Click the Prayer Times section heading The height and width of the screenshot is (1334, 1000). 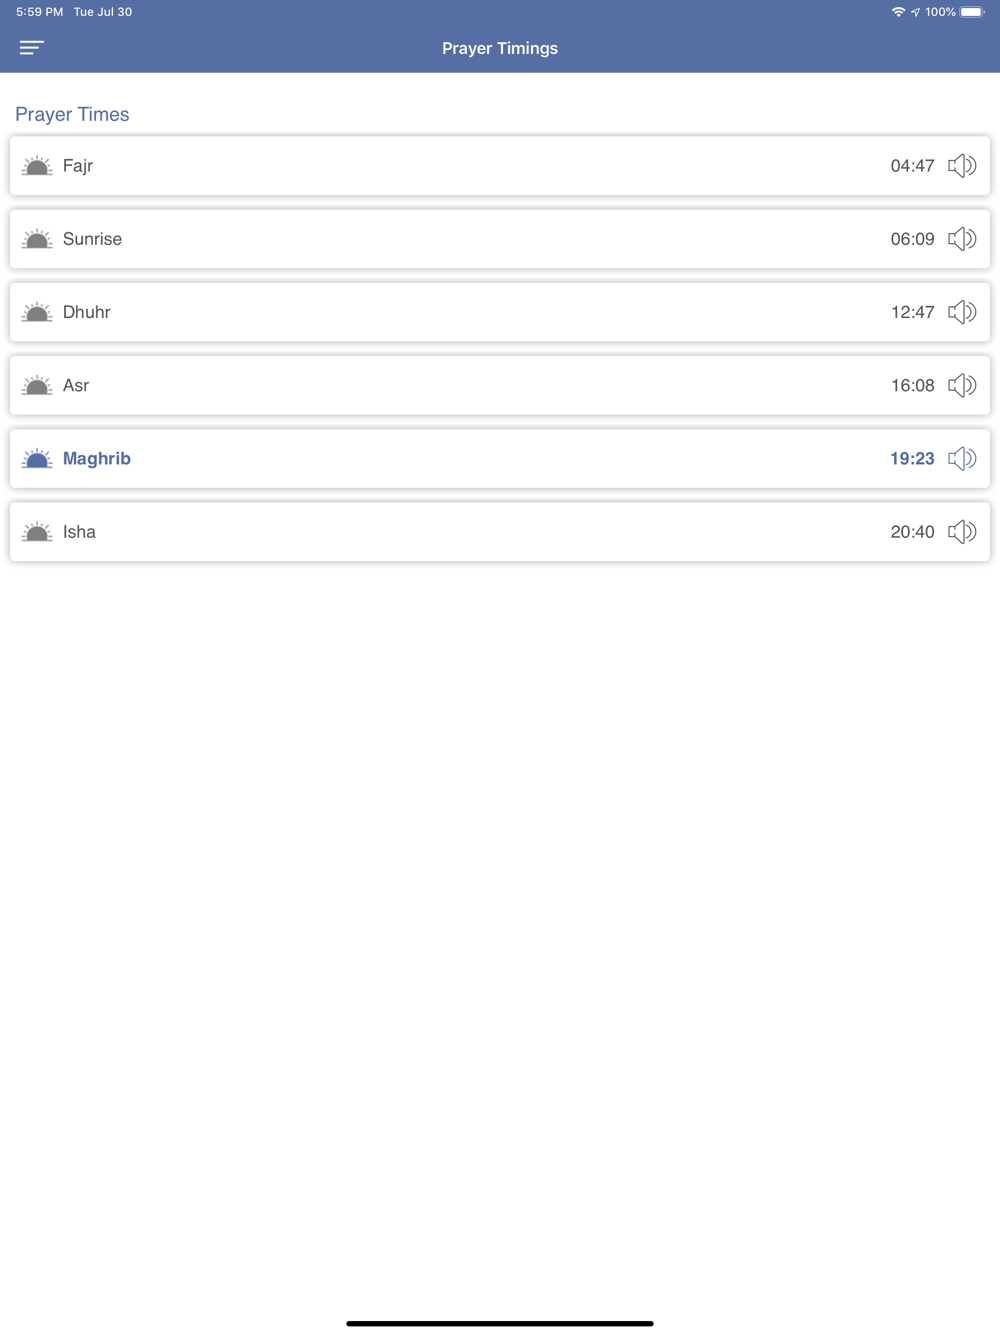click(x=72, y=114)
